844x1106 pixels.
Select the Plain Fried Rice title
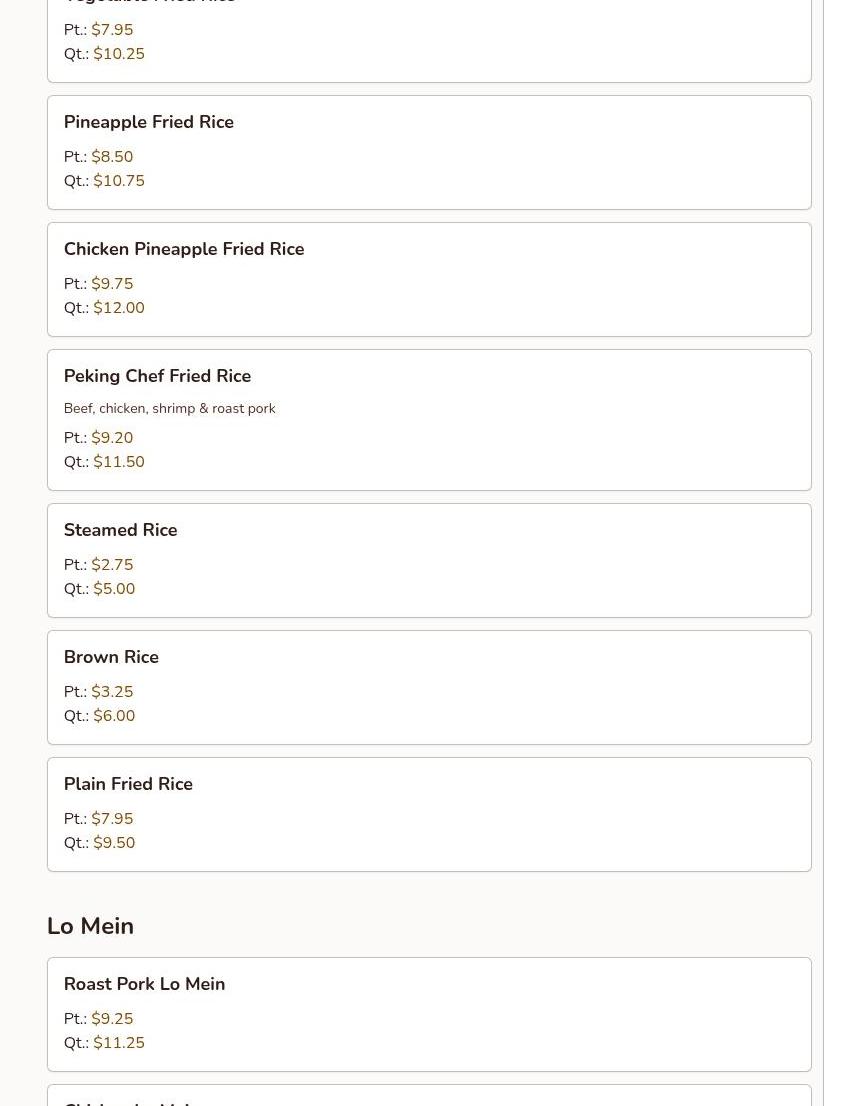[128, 784]
